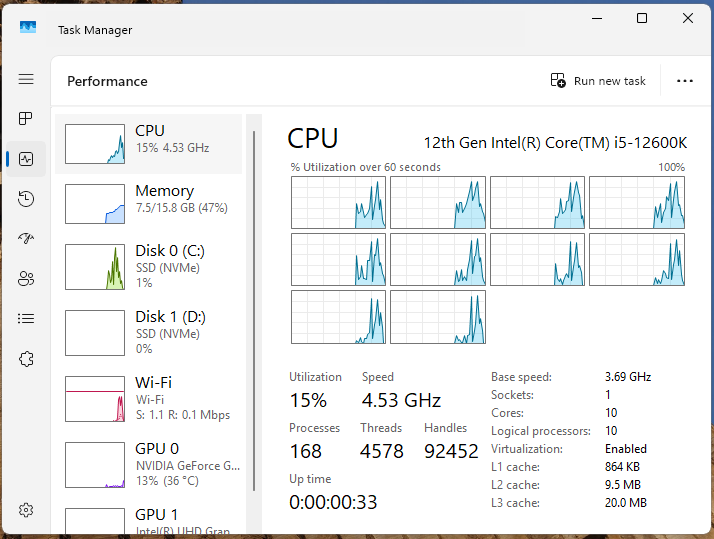Click the L1 cache 864 KB value
The image size is (714, 539).
622,467
